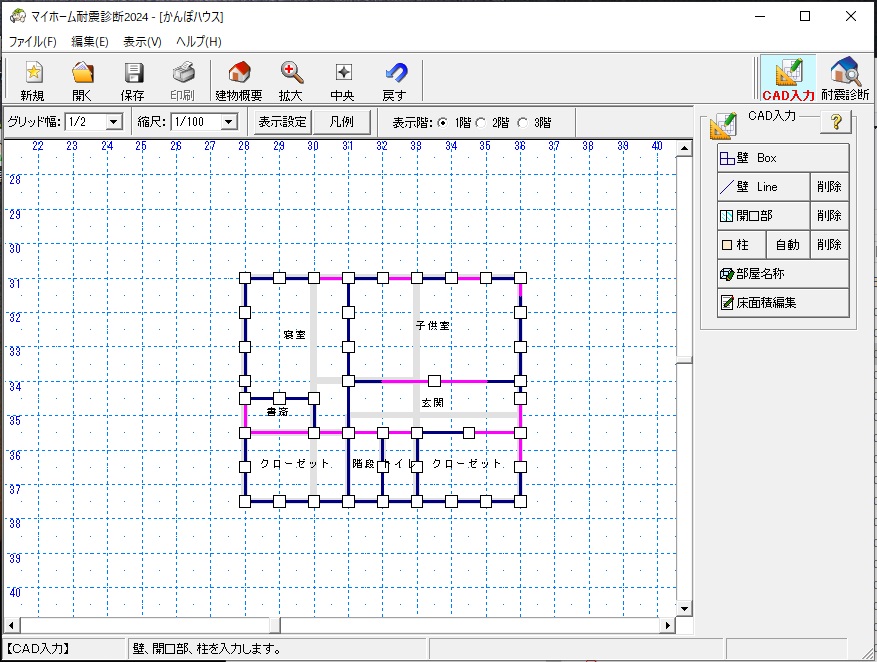Save the project with 保存 icon
Screen dimensions: 877x662
pos(133,80)
